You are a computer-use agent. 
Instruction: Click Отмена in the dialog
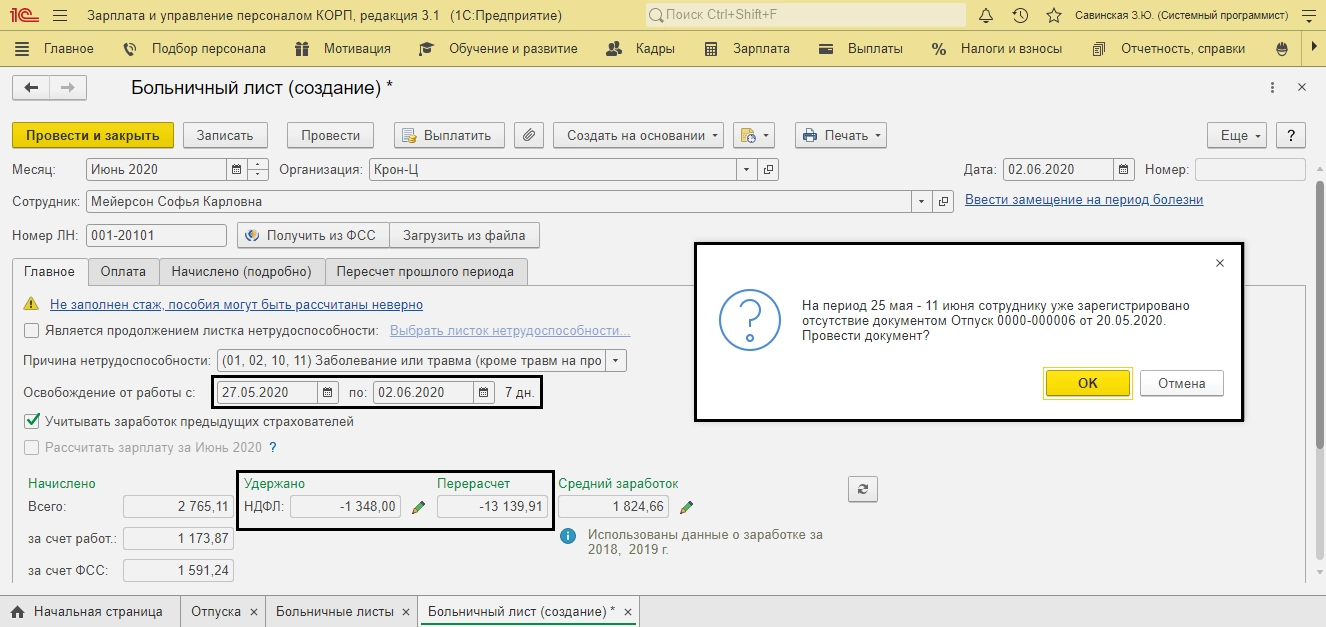click(1182, 383)
